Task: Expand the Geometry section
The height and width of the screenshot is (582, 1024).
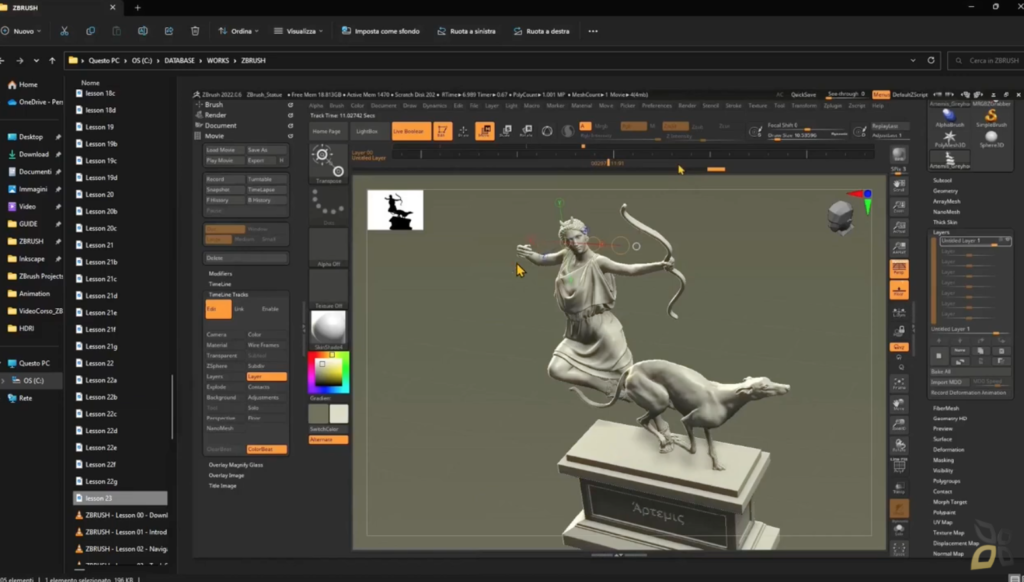Action: pos(945,191)
